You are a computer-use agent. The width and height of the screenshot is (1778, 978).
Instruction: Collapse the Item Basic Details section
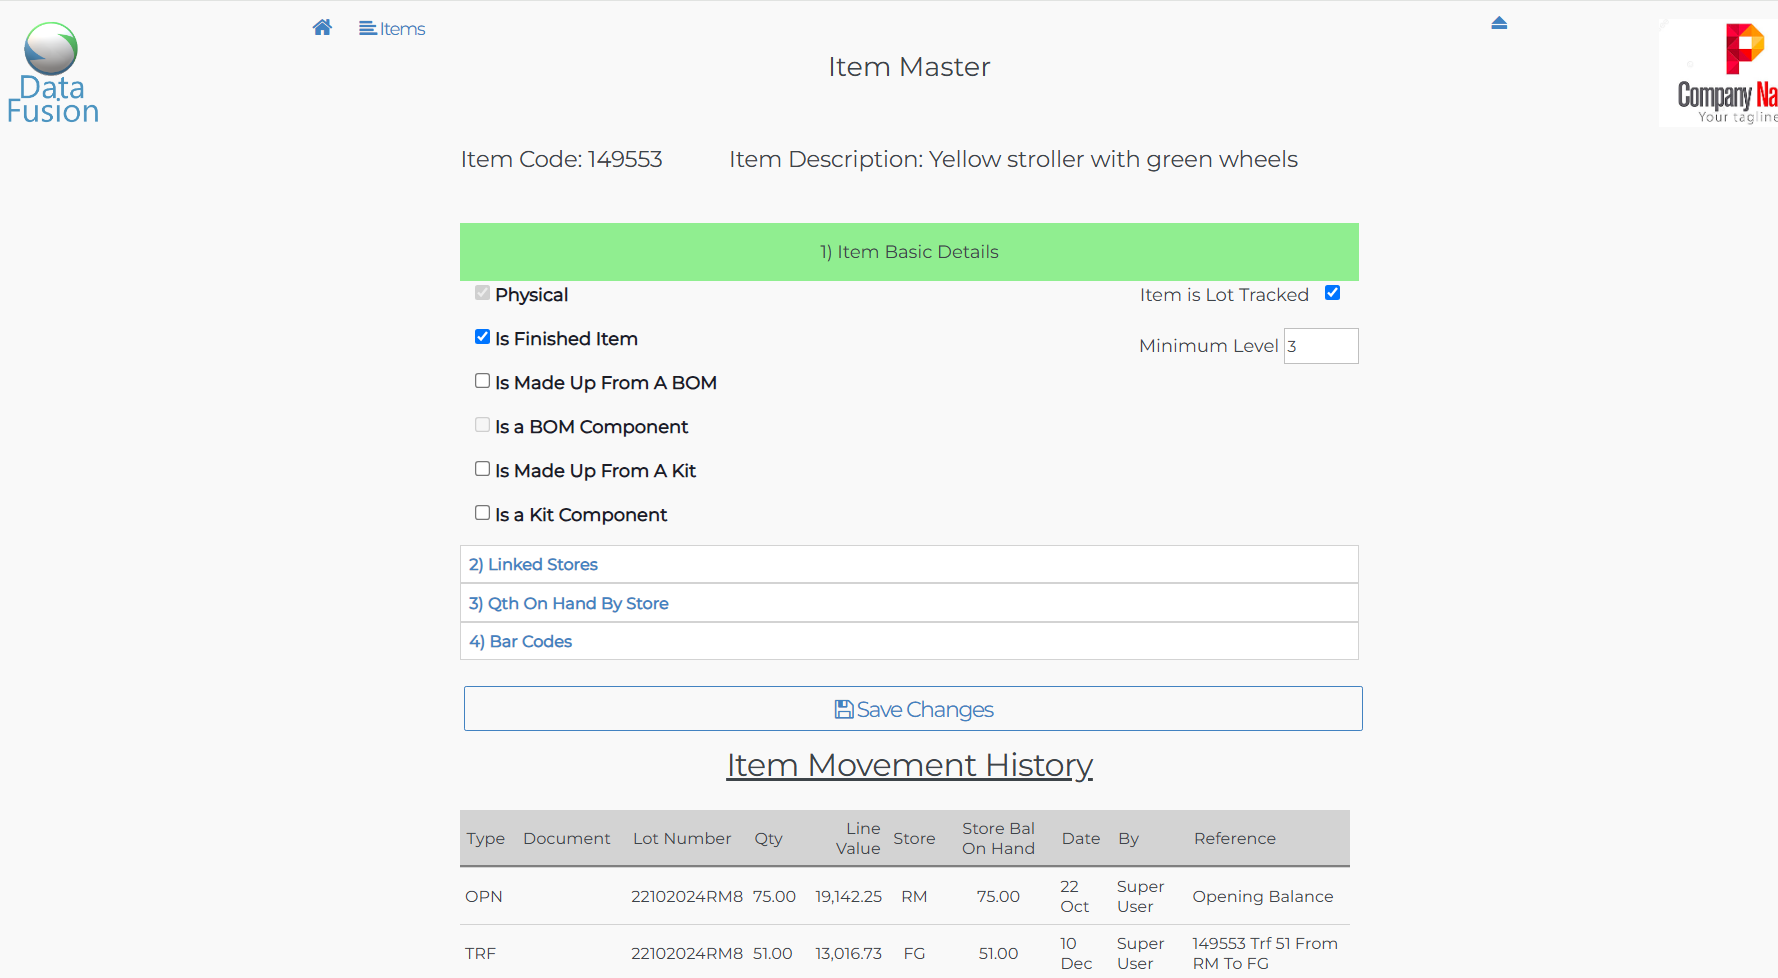pyautogui.click(x=908, y=252)
